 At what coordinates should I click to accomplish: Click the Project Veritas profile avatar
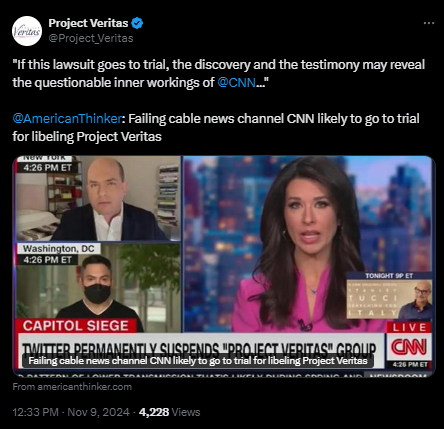(x=27, y=31)
